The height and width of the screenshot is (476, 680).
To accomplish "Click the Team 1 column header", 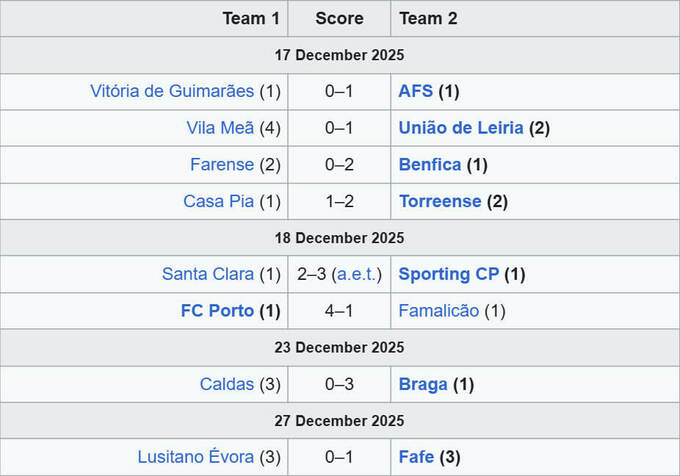I will [251, 18].
